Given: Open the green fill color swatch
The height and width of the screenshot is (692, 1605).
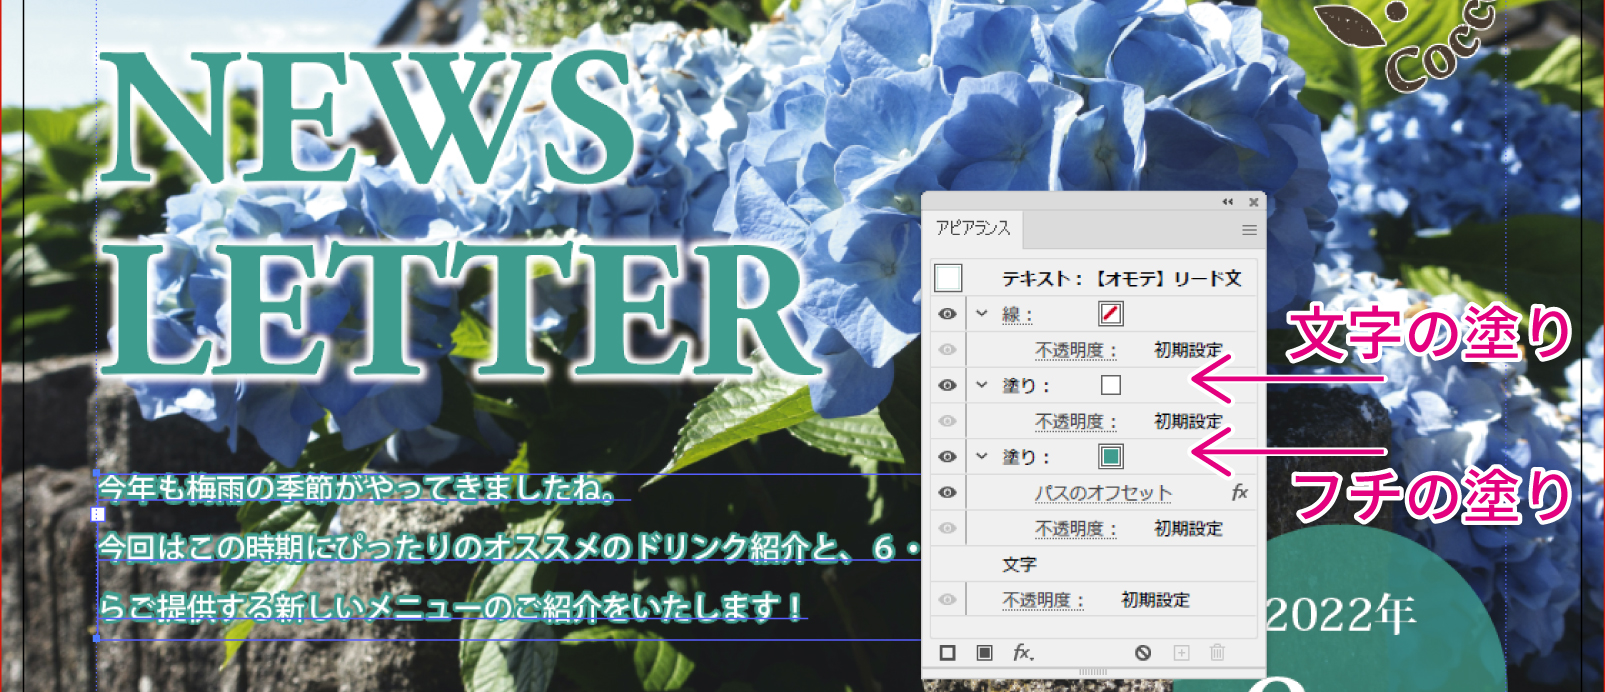Looking at the screenshot, I should (x=1110, y=457).
